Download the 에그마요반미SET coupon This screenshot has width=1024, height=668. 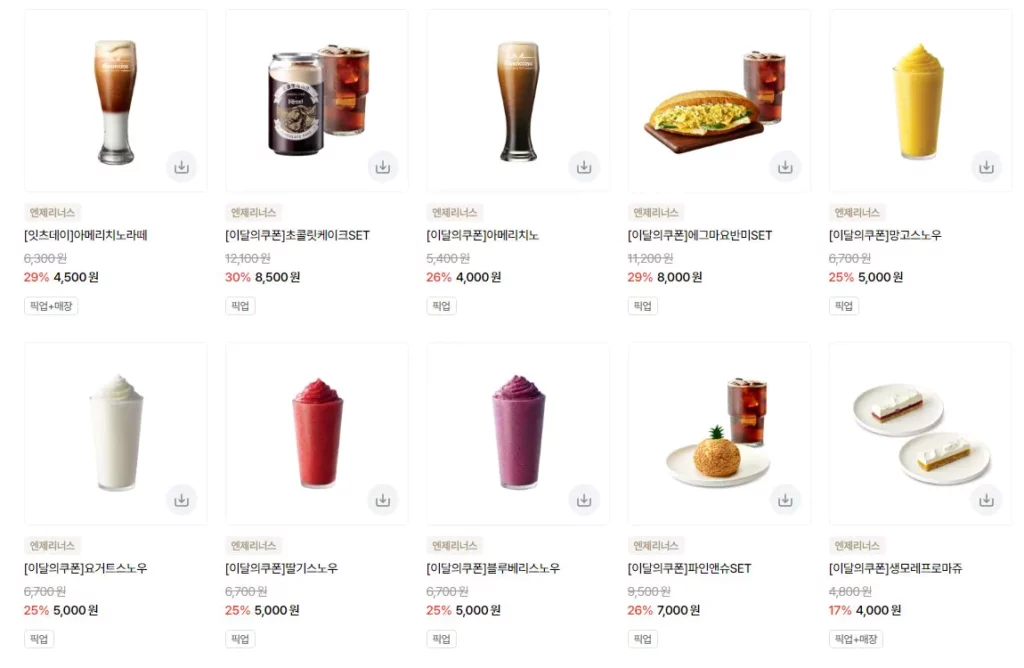click(785, 167)
